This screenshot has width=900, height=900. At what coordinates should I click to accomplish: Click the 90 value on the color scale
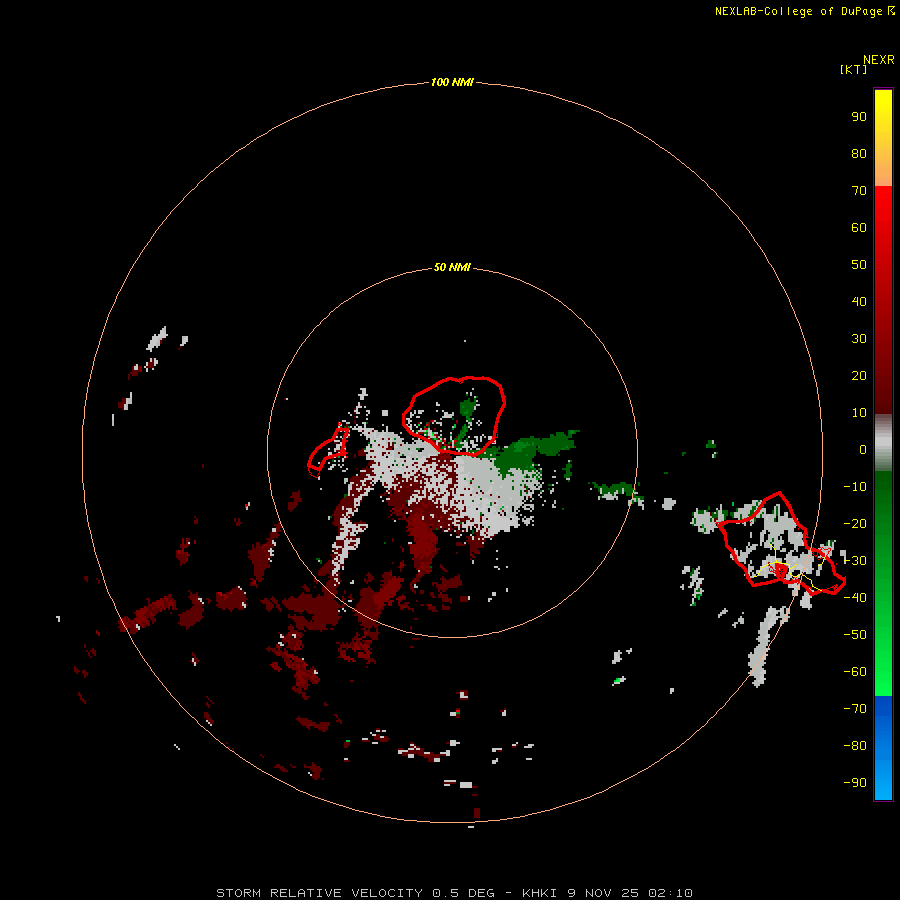859,117
